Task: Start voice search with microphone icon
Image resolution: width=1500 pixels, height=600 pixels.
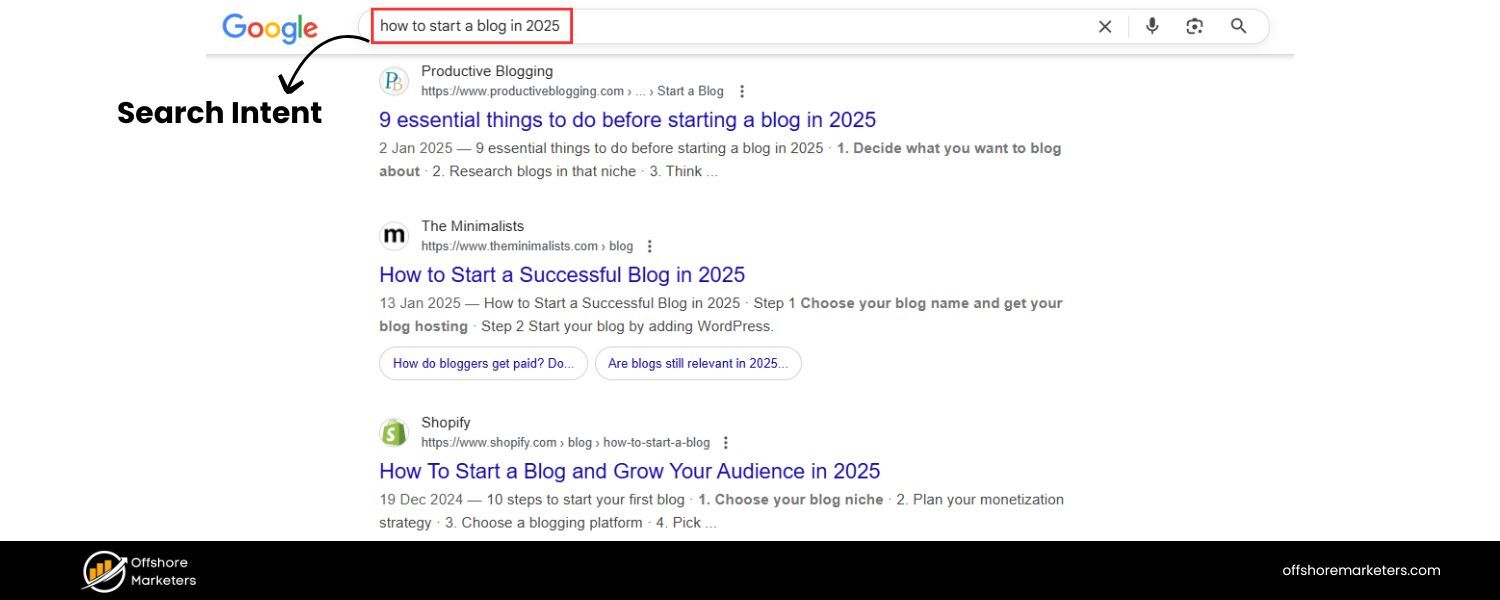Action: click(1152, 27)
